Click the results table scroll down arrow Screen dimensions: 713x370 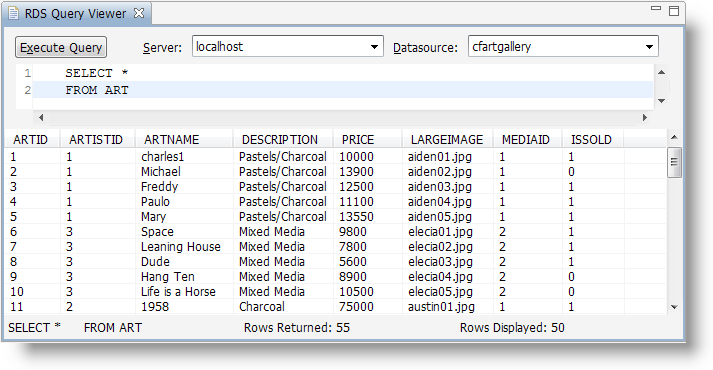pos(674,307)
